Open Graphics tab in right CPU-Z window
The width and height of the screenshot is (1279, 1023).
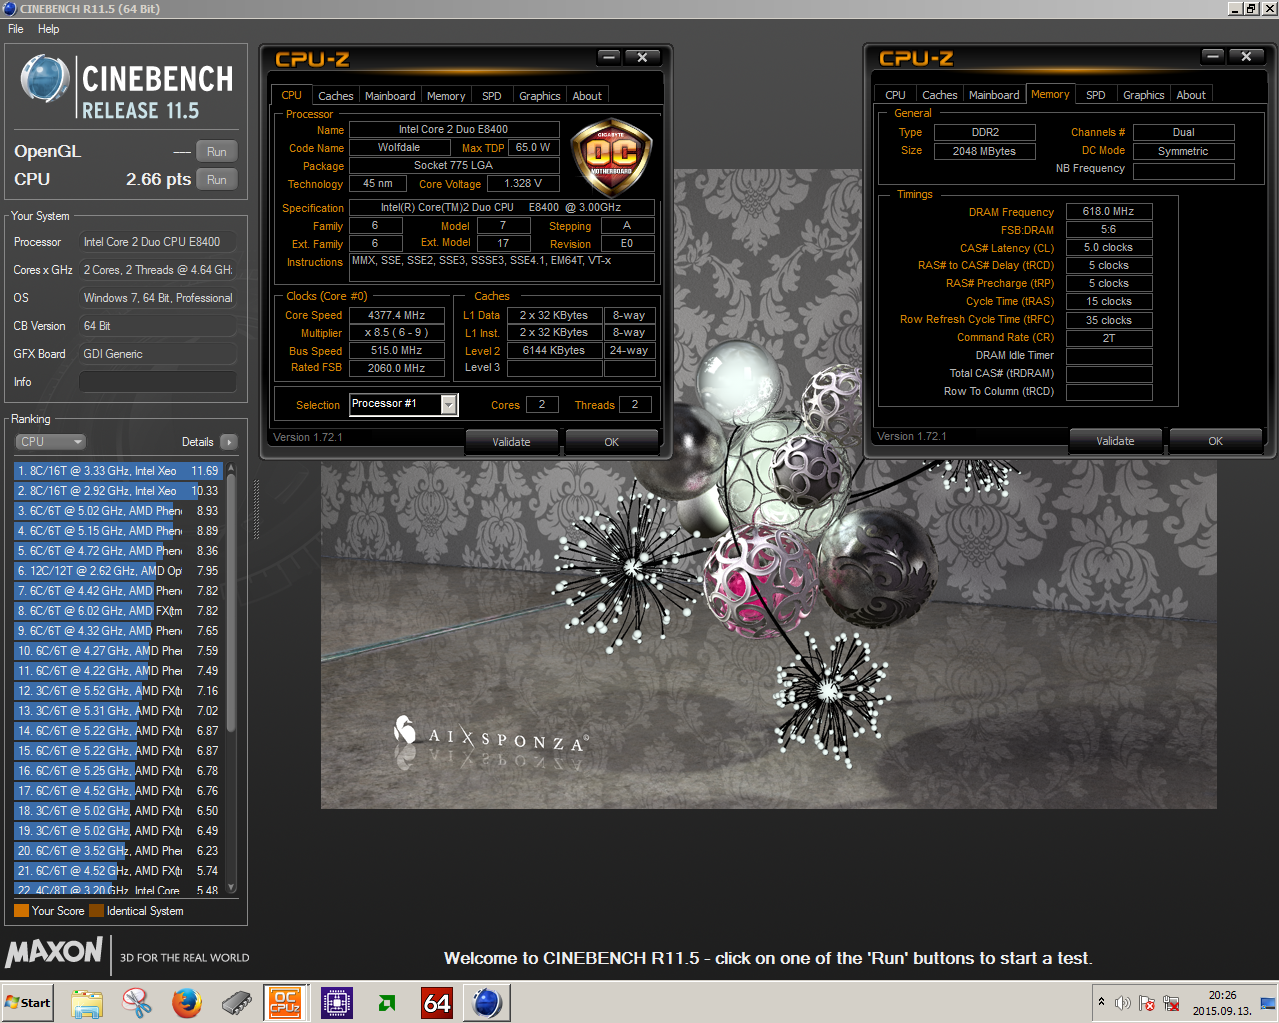1143,95
